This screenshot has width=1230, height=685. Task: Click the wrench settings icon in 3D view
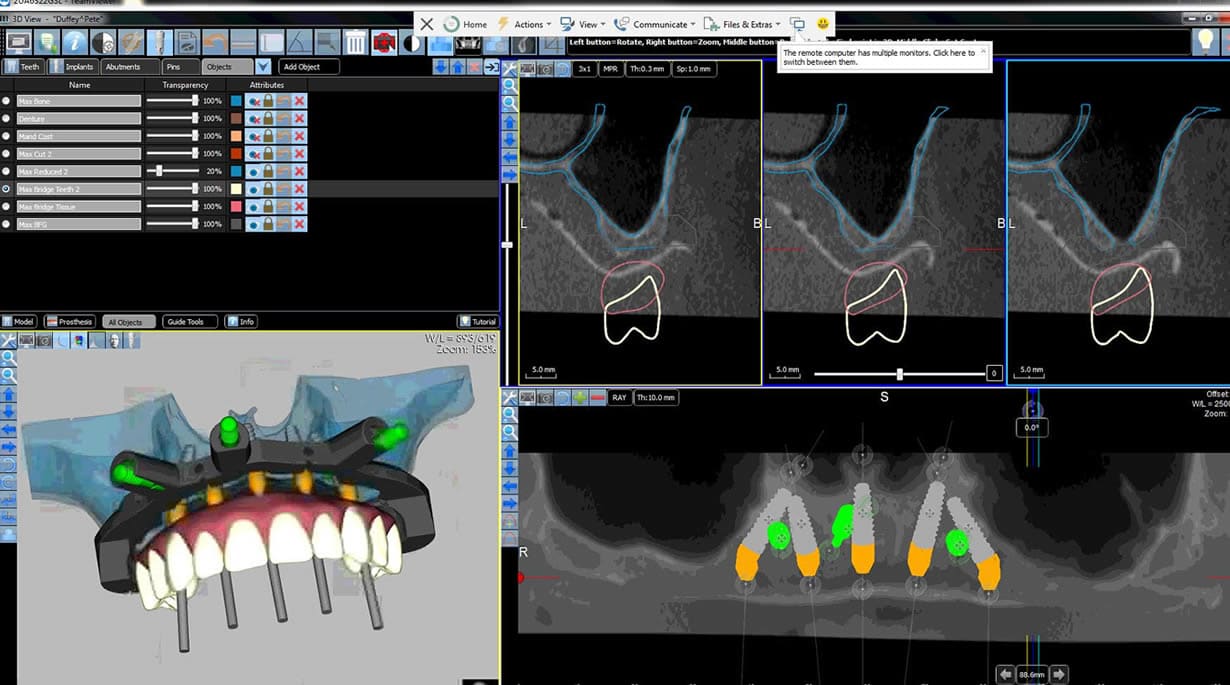8,341
